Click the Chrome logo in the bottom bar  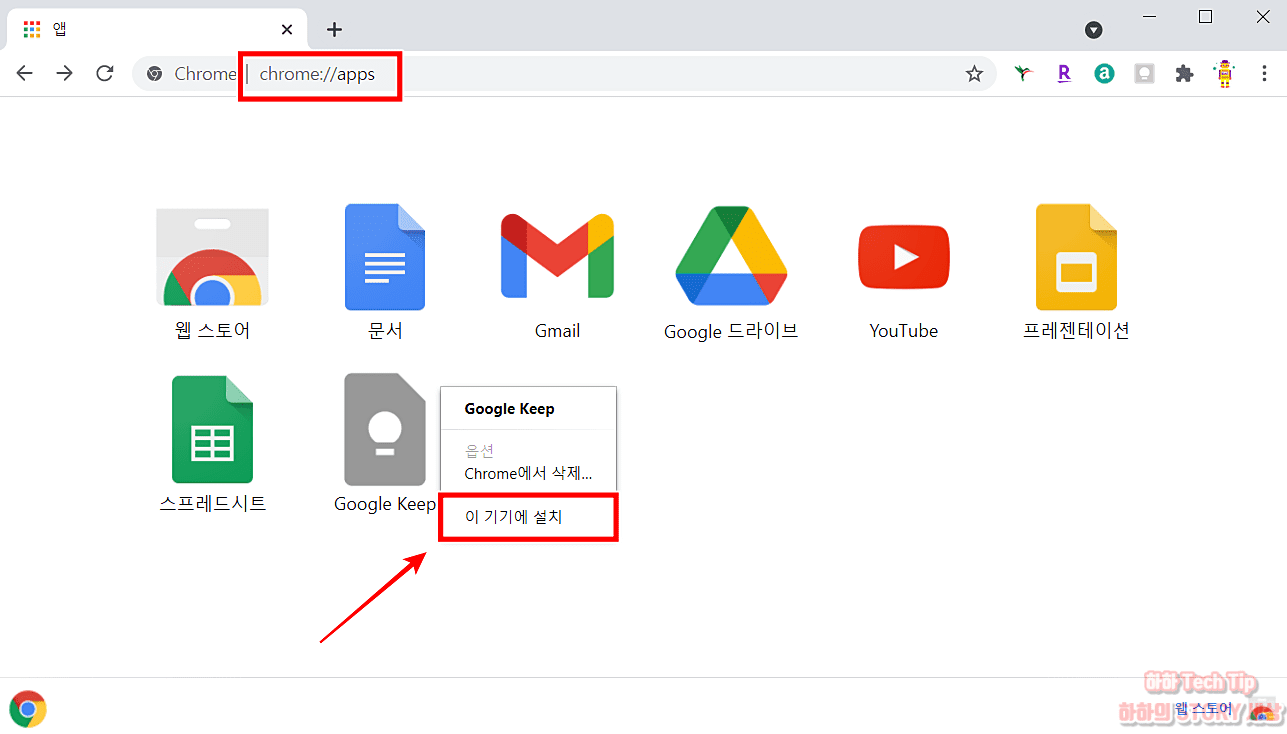(x=28, y=709)
